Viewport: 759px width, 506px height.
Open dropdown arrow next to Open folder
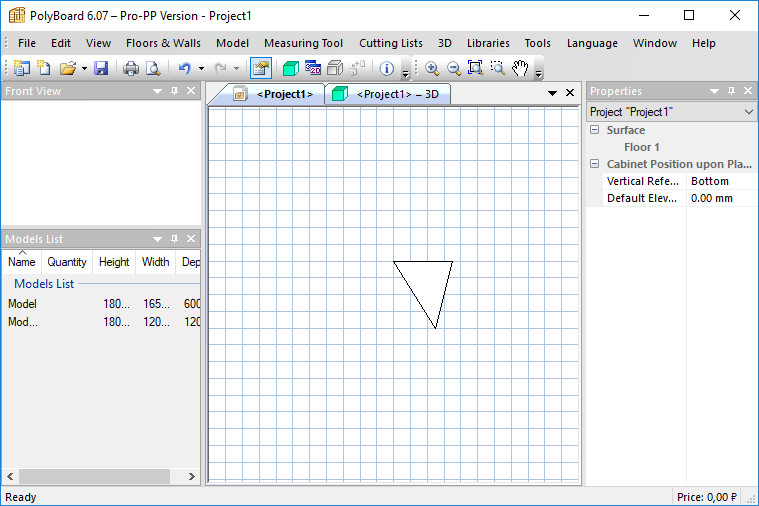(84, 69)
